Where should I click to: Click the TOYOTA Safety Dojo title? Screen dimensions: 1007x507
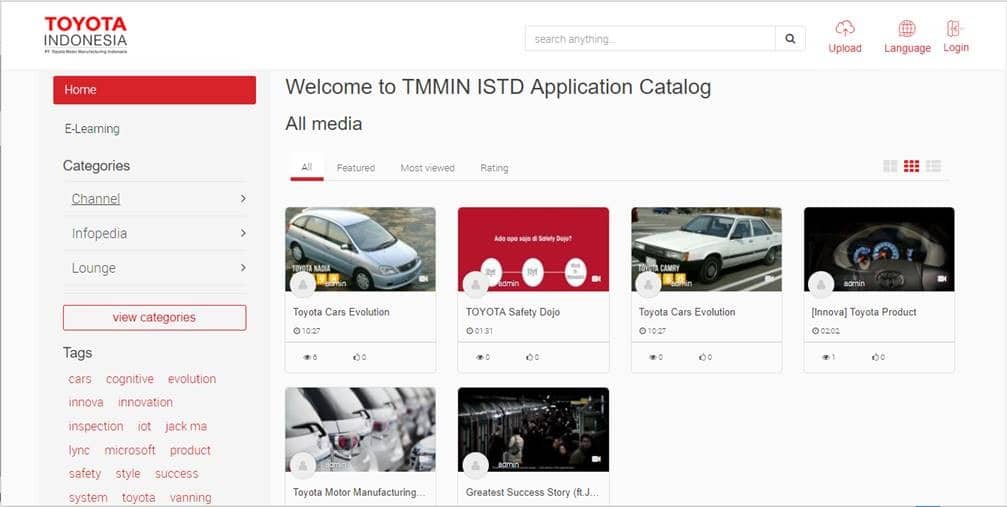point(512,312)
